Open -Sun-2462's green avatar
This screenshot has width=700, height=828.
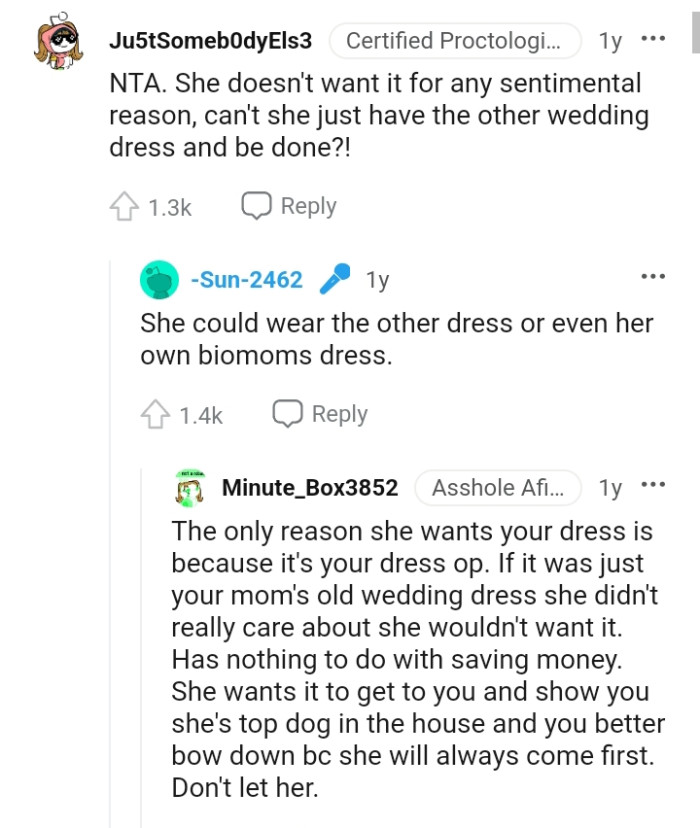point(158,280)
